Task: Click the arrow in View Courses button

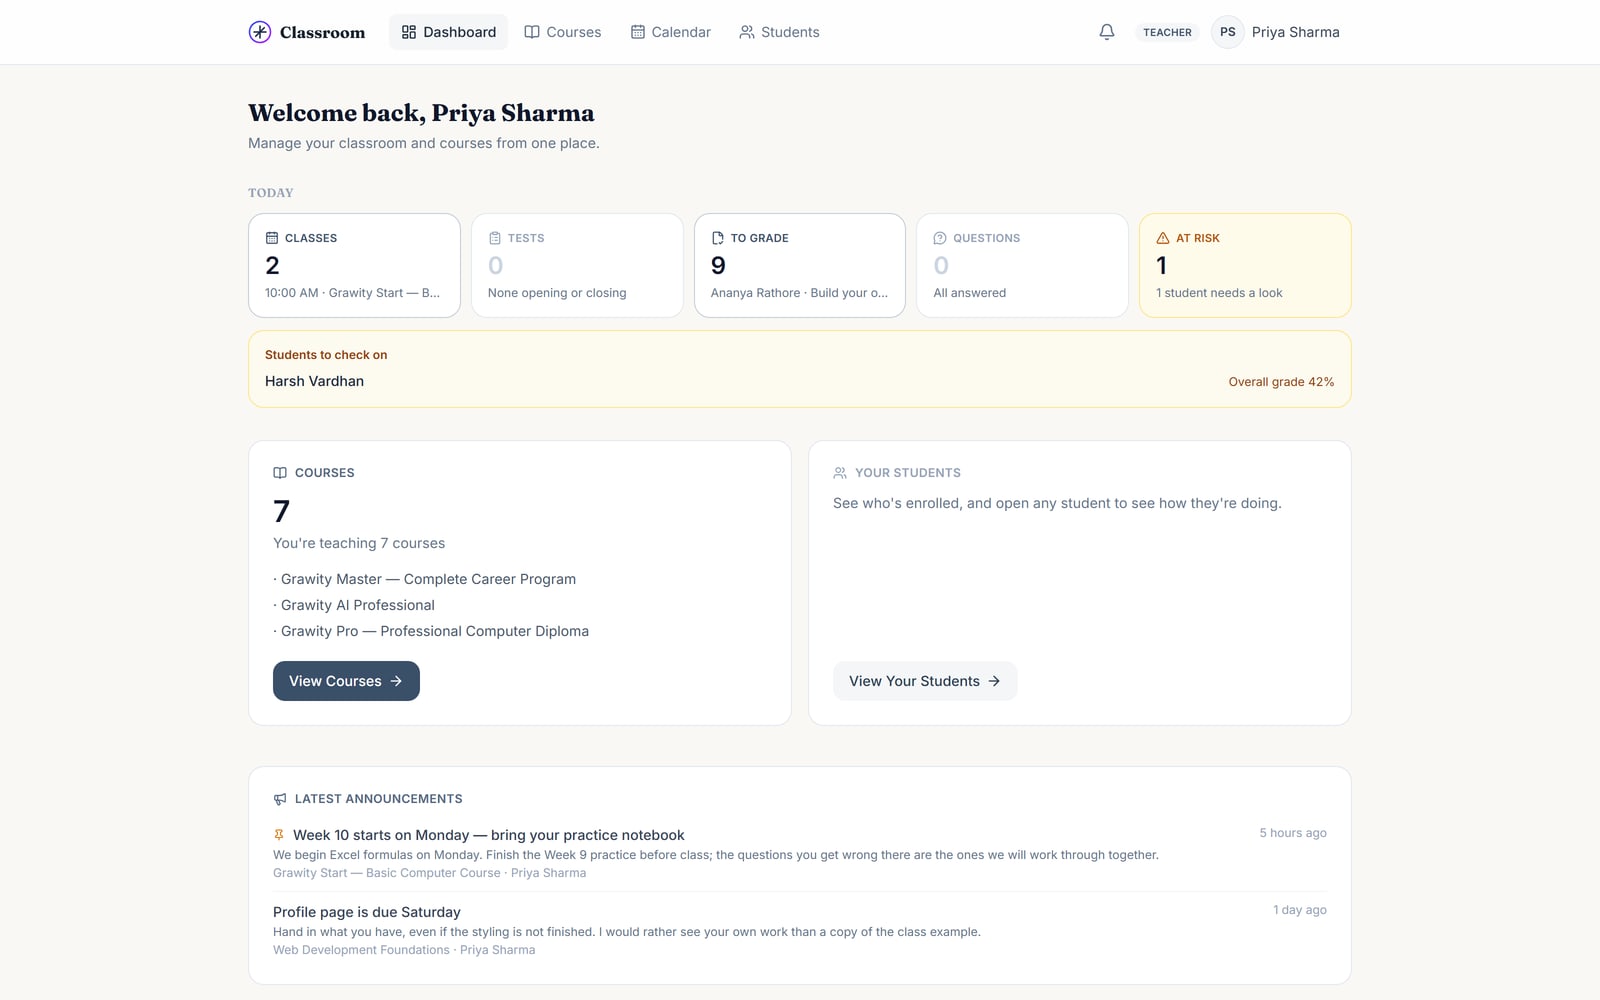Action: click(x=396, y=681)
